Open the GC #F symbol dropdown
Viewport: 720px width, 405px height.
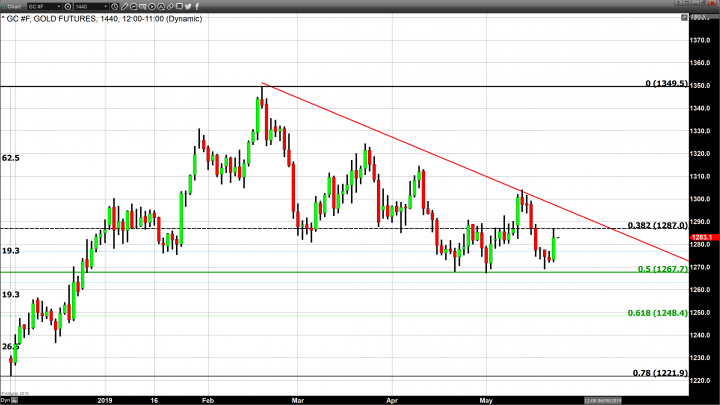[x=58, y=6]
